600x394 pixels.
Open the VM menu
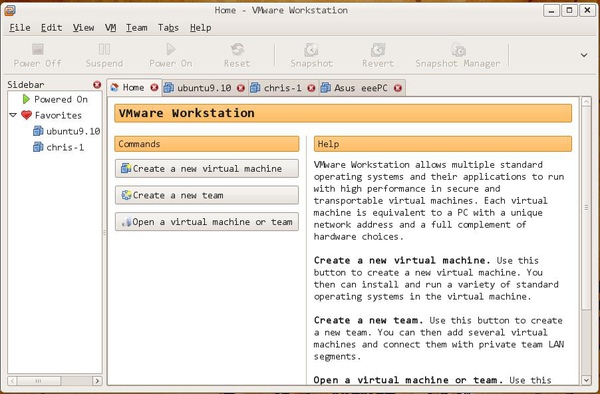pos(111,28)
